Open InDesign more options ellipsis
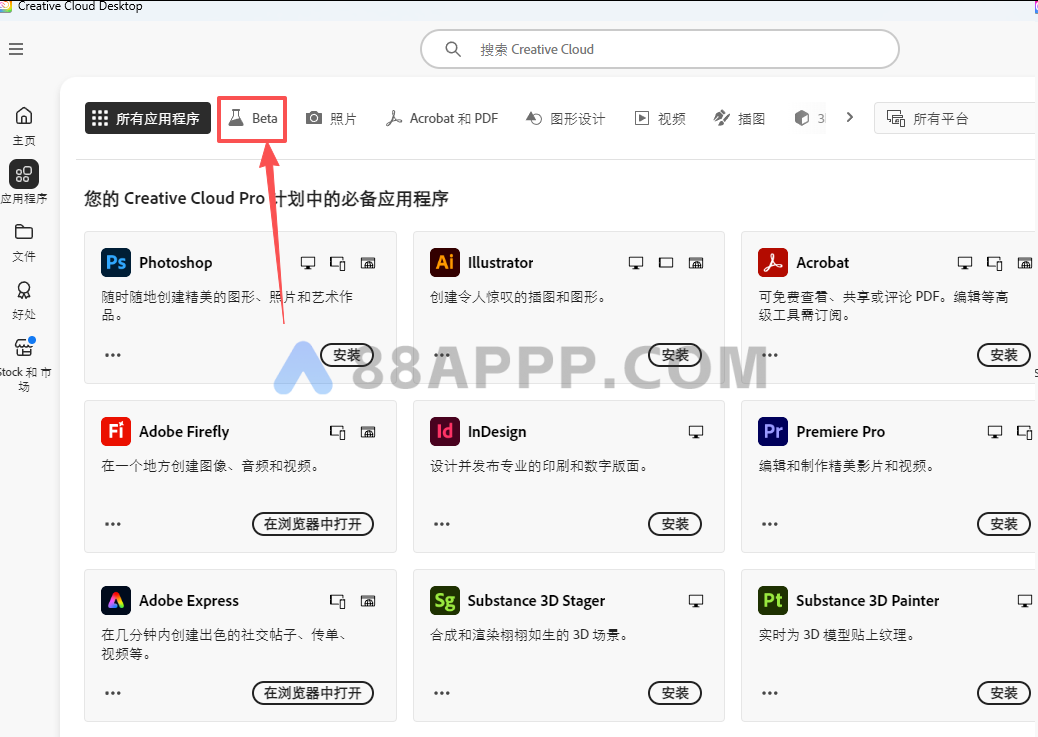Viewport: 1038px width, 737px height. point(442,524)
